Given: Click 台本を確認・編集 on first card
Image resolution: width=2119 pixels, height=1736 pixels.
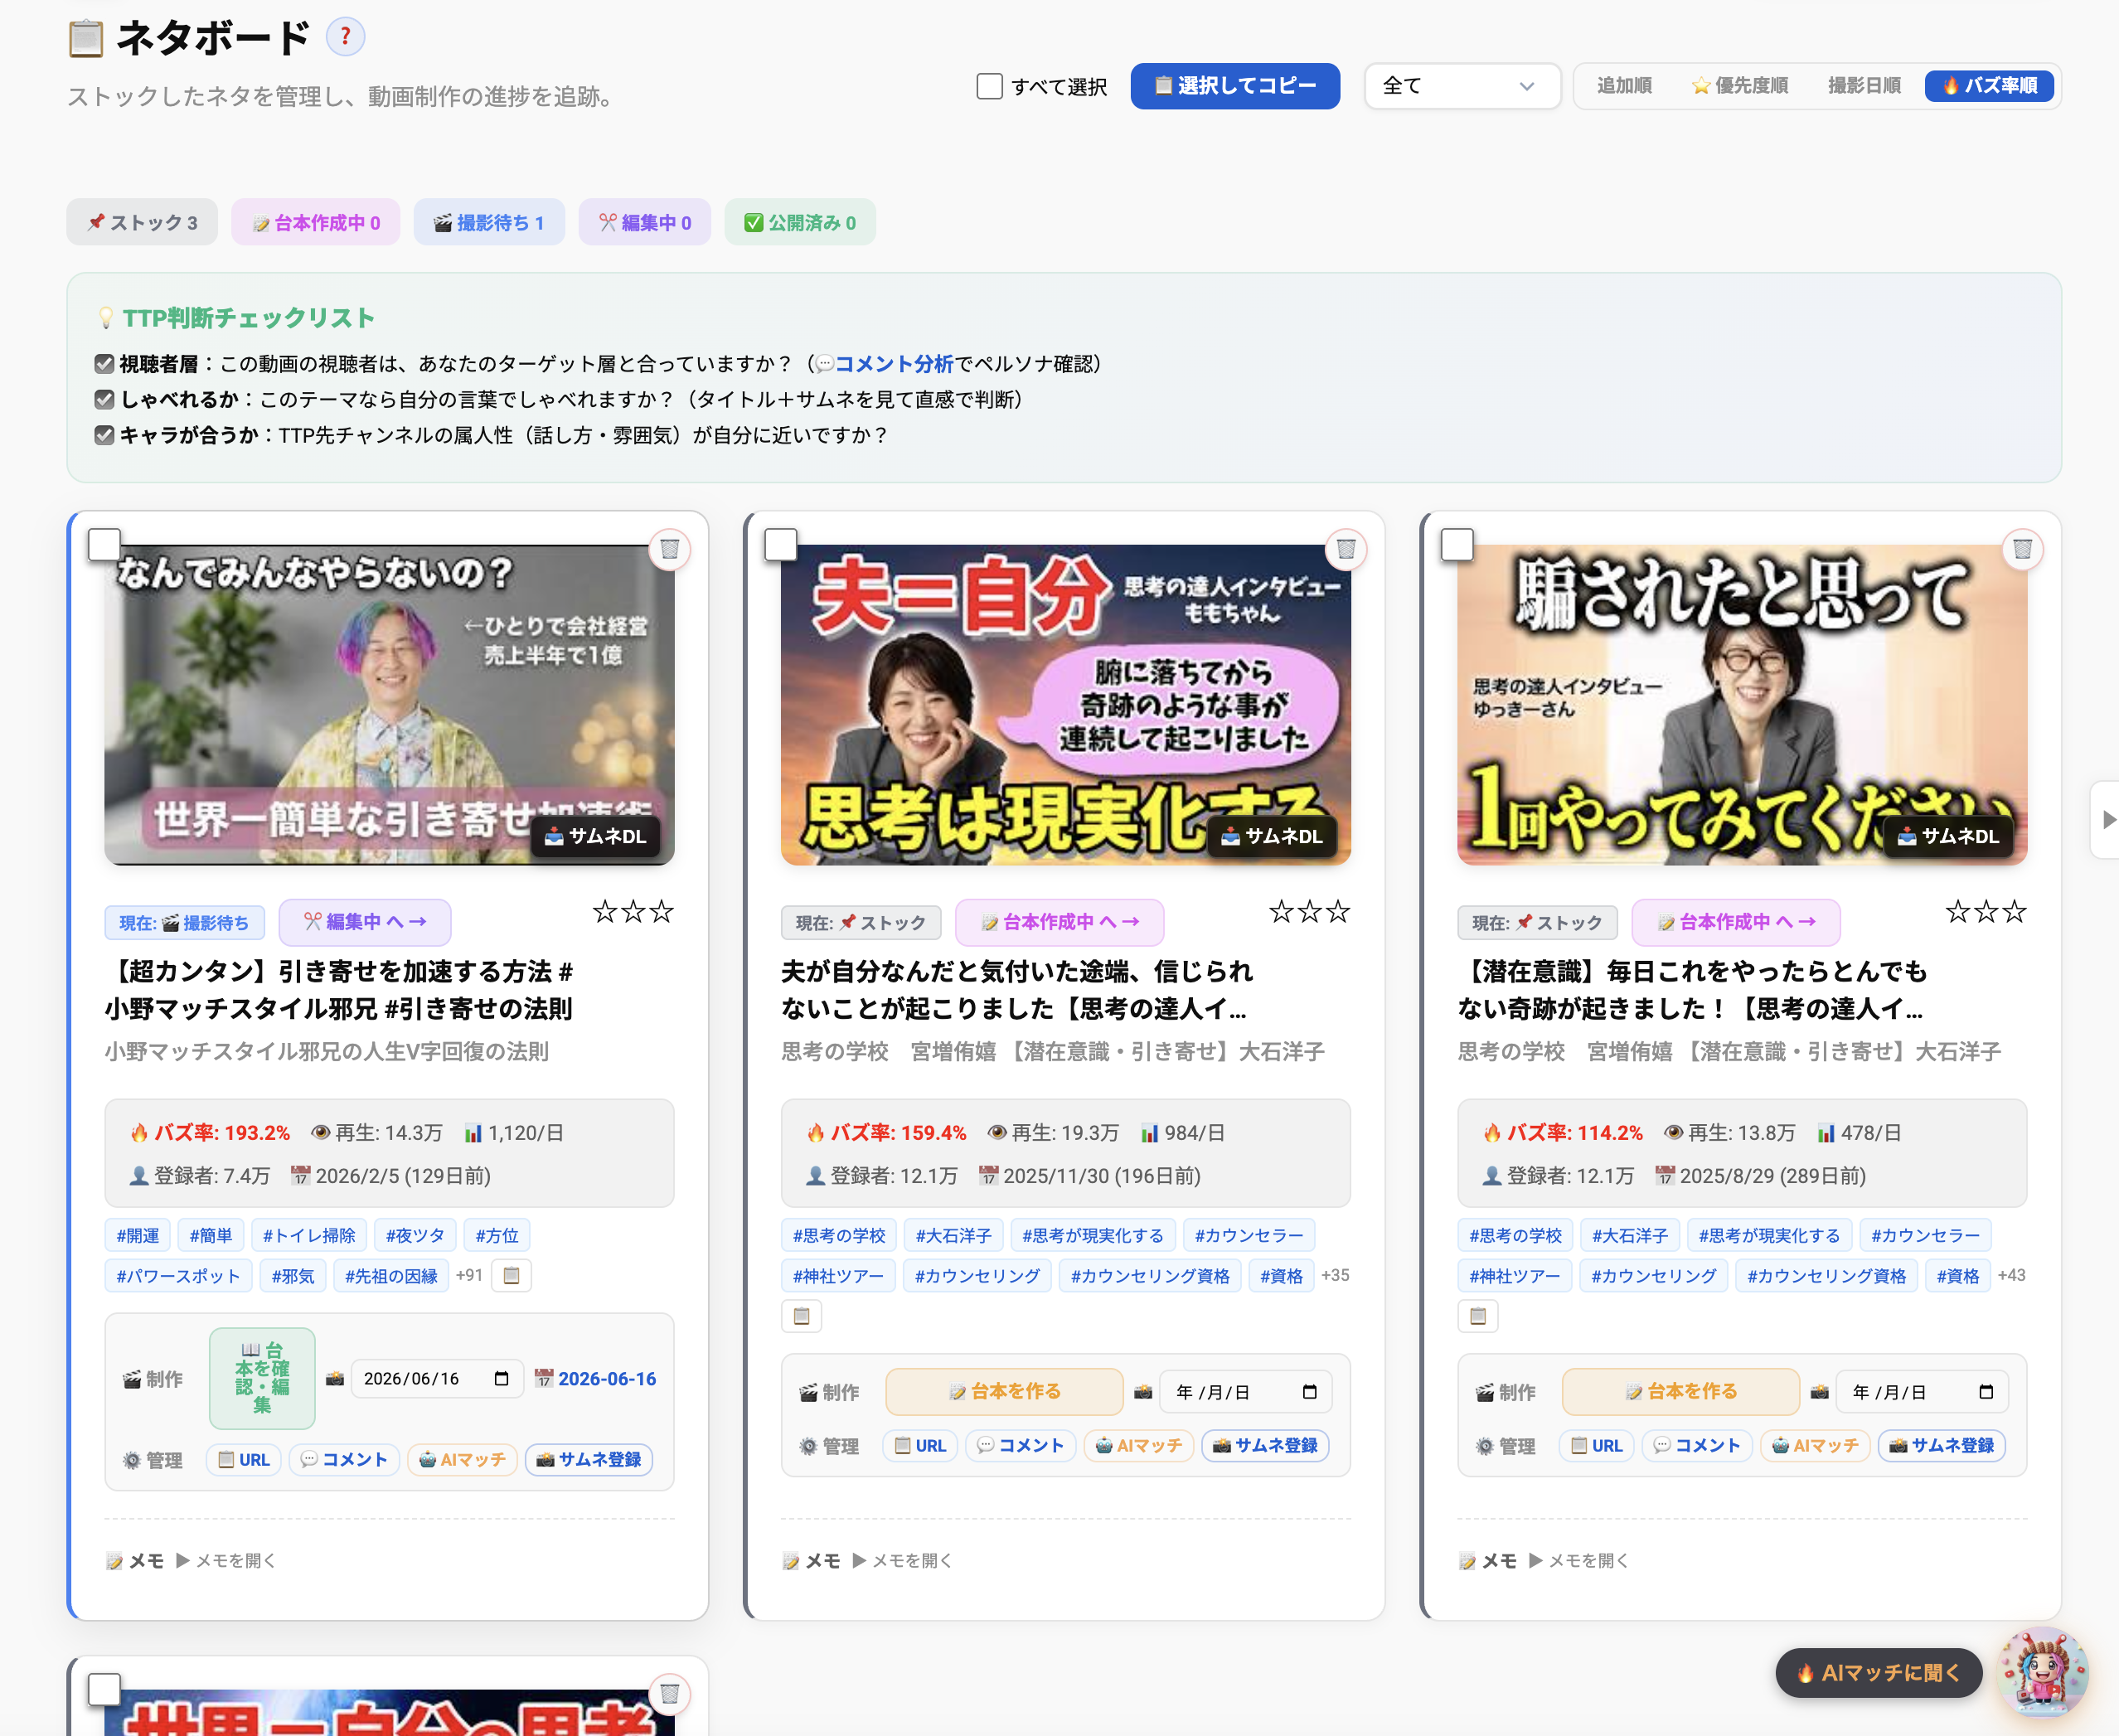Looking at the screenshot, I should 262,1379.
